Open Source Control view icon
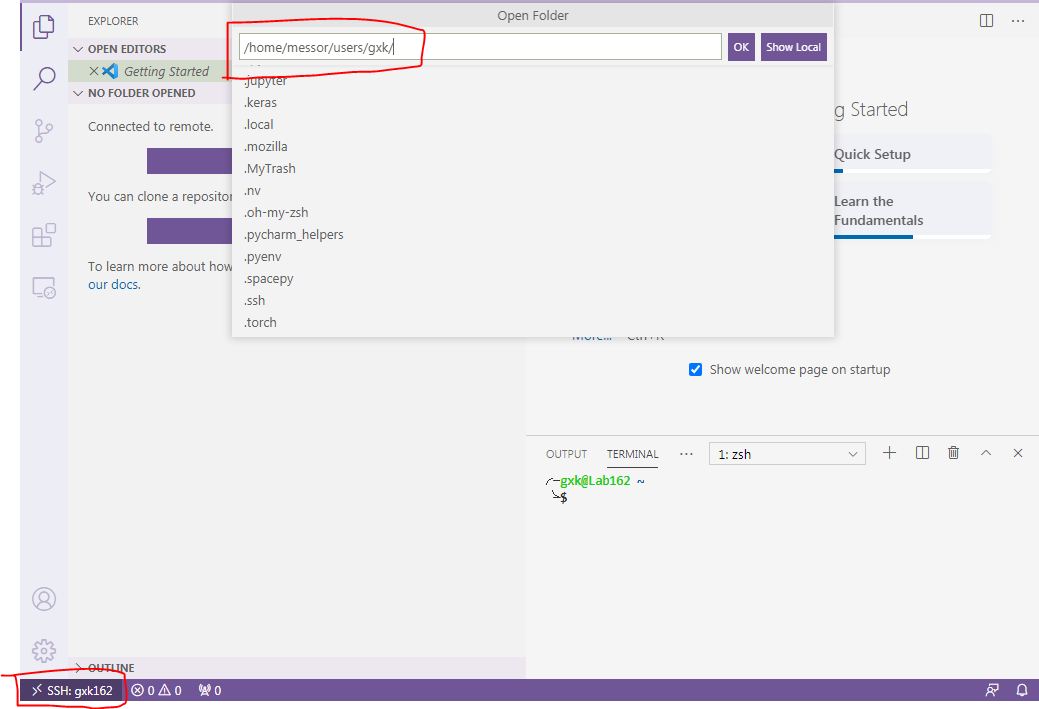The image size is (1039, 709). click(x=44, y=131)
